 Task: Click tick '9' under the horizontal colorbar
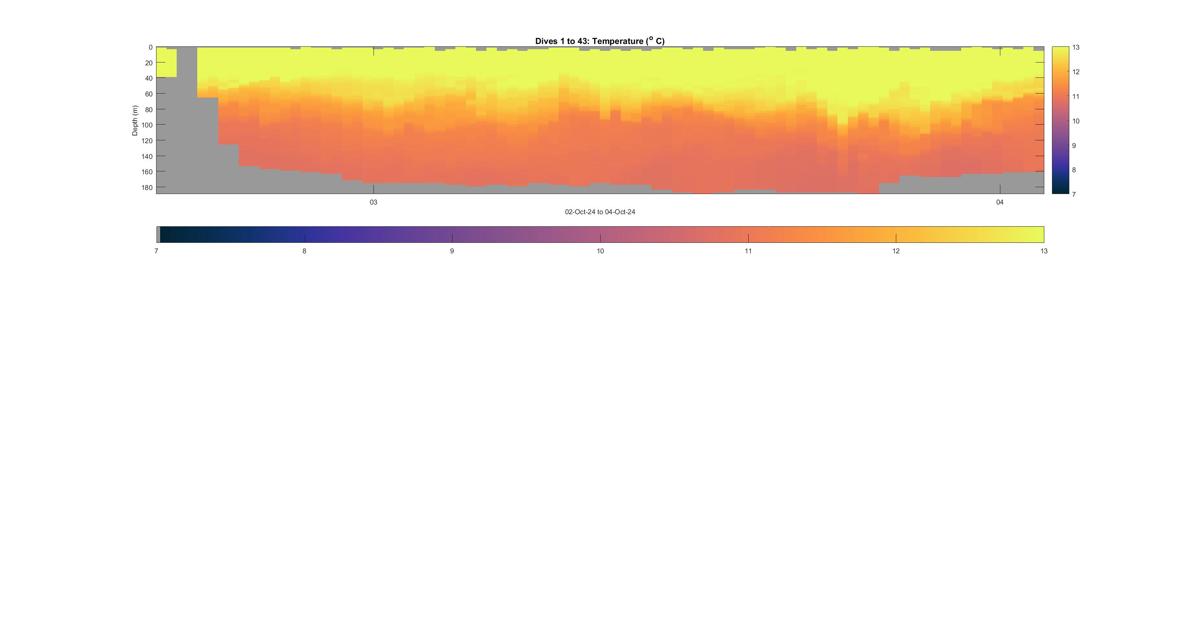pos(452,251)
